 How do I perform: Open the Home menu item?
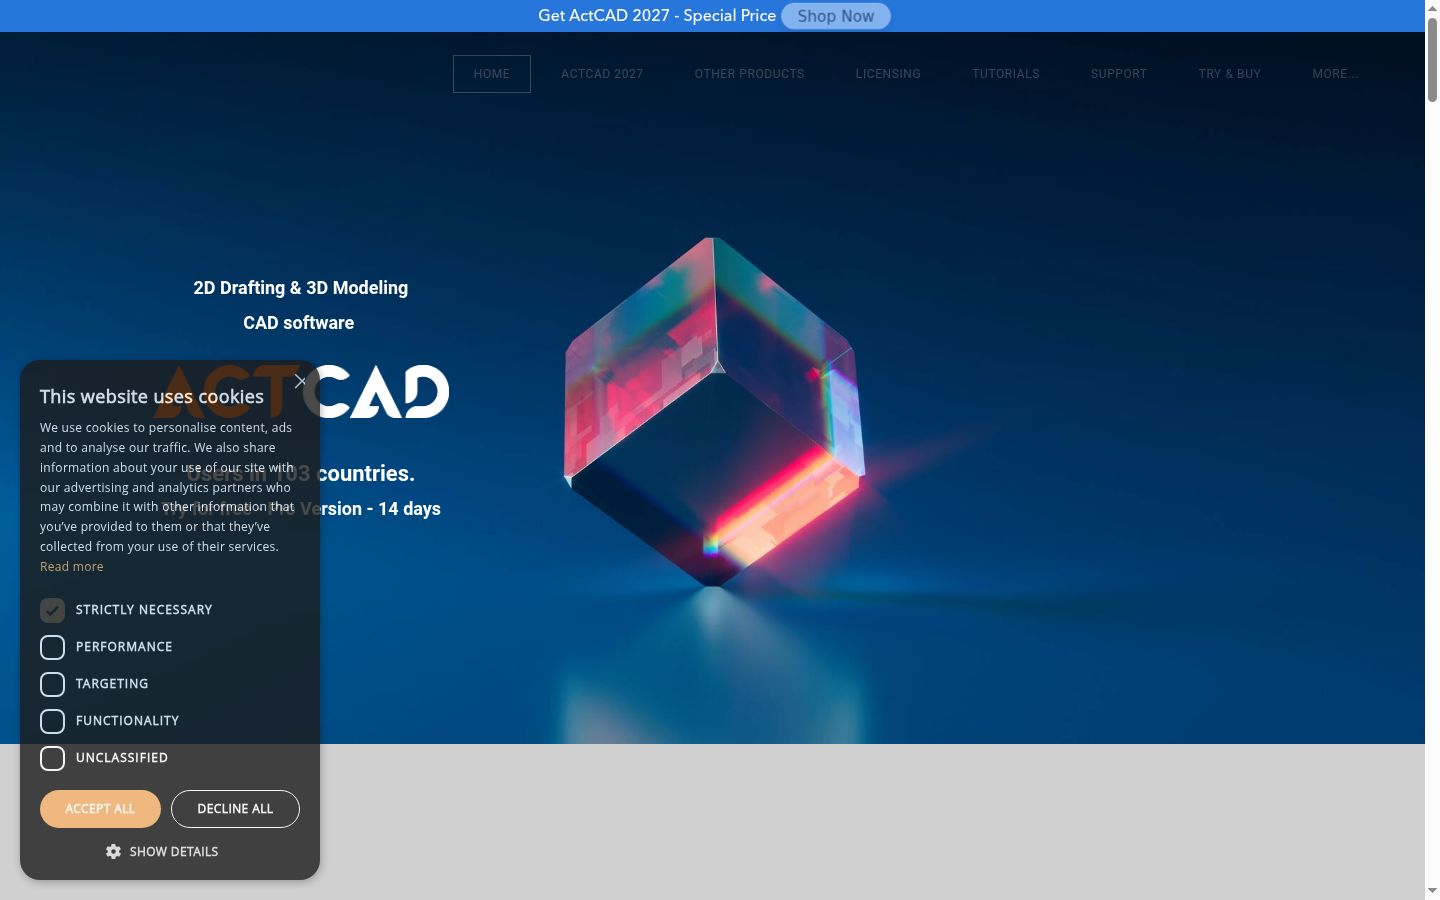[492, 74]
